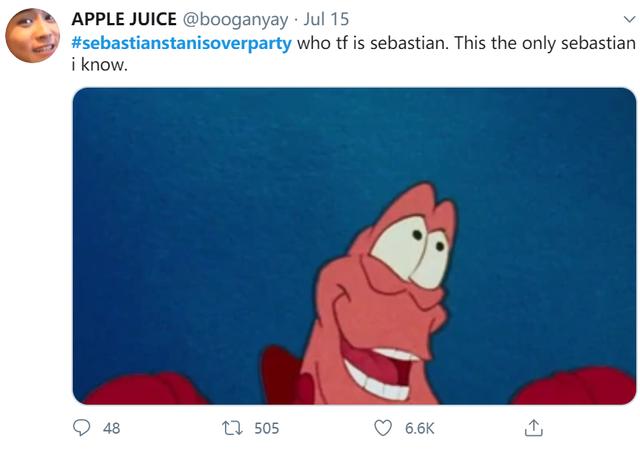Click the crab's right red claw
This screenshot has height=450, width=640.
(575, 386)
